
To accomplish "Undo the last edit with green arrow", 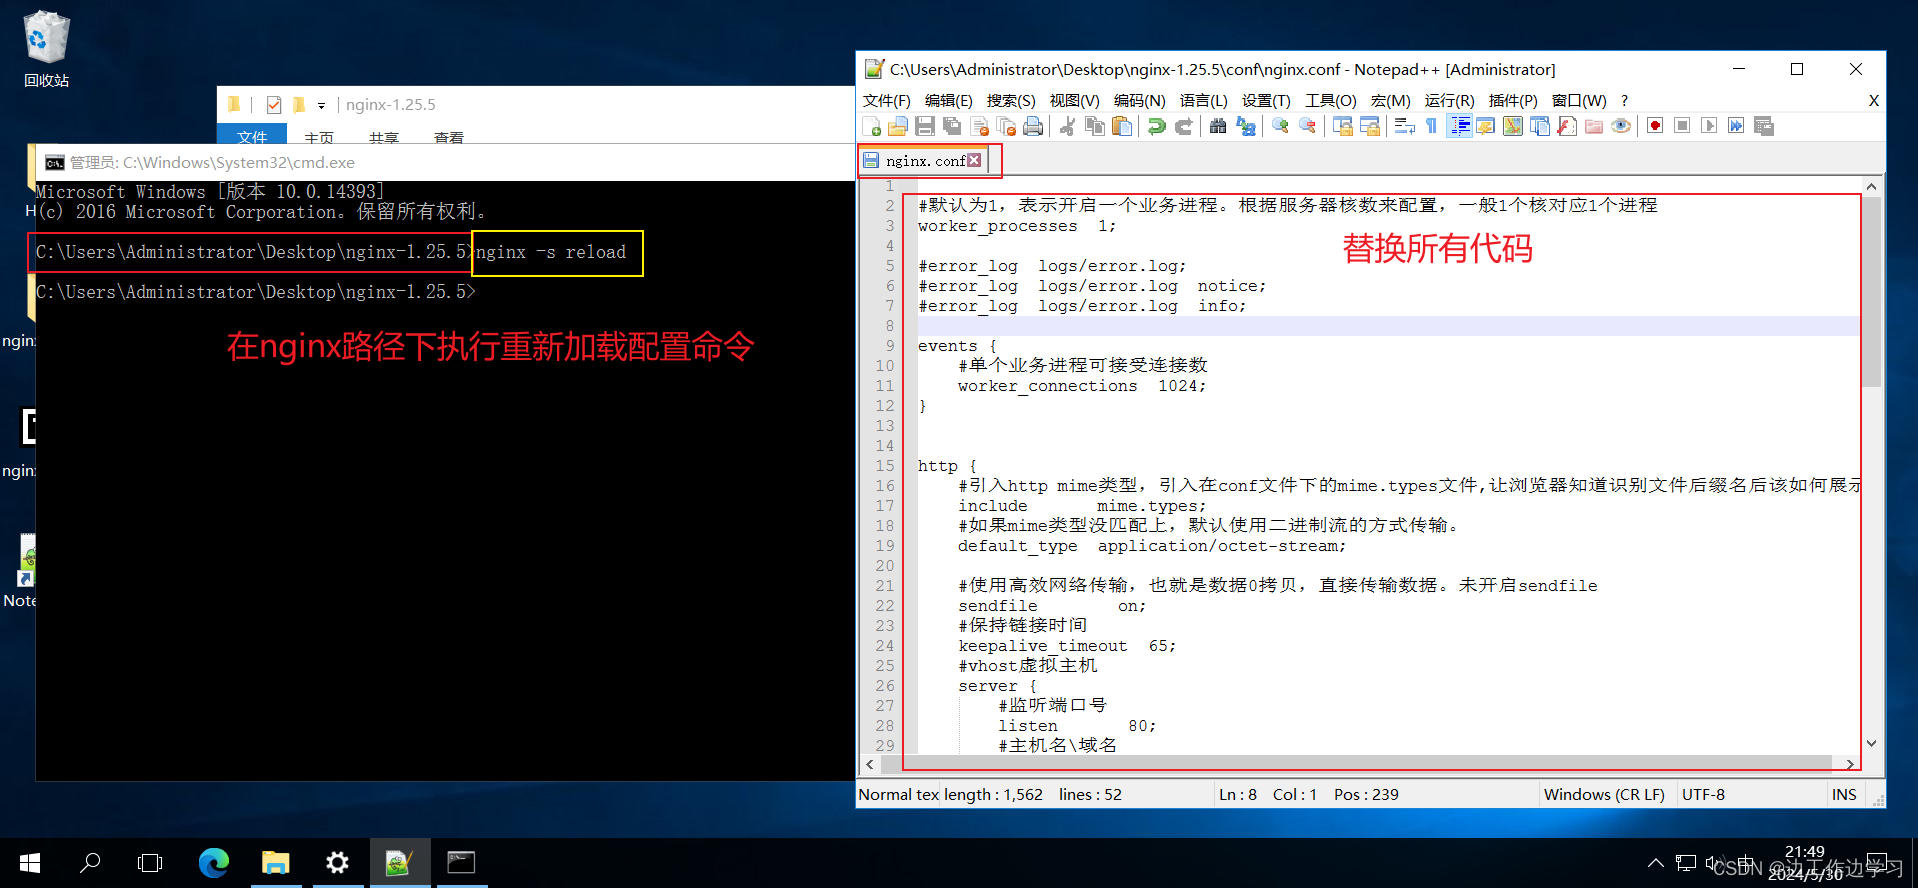I will (x=1157, y=126).
